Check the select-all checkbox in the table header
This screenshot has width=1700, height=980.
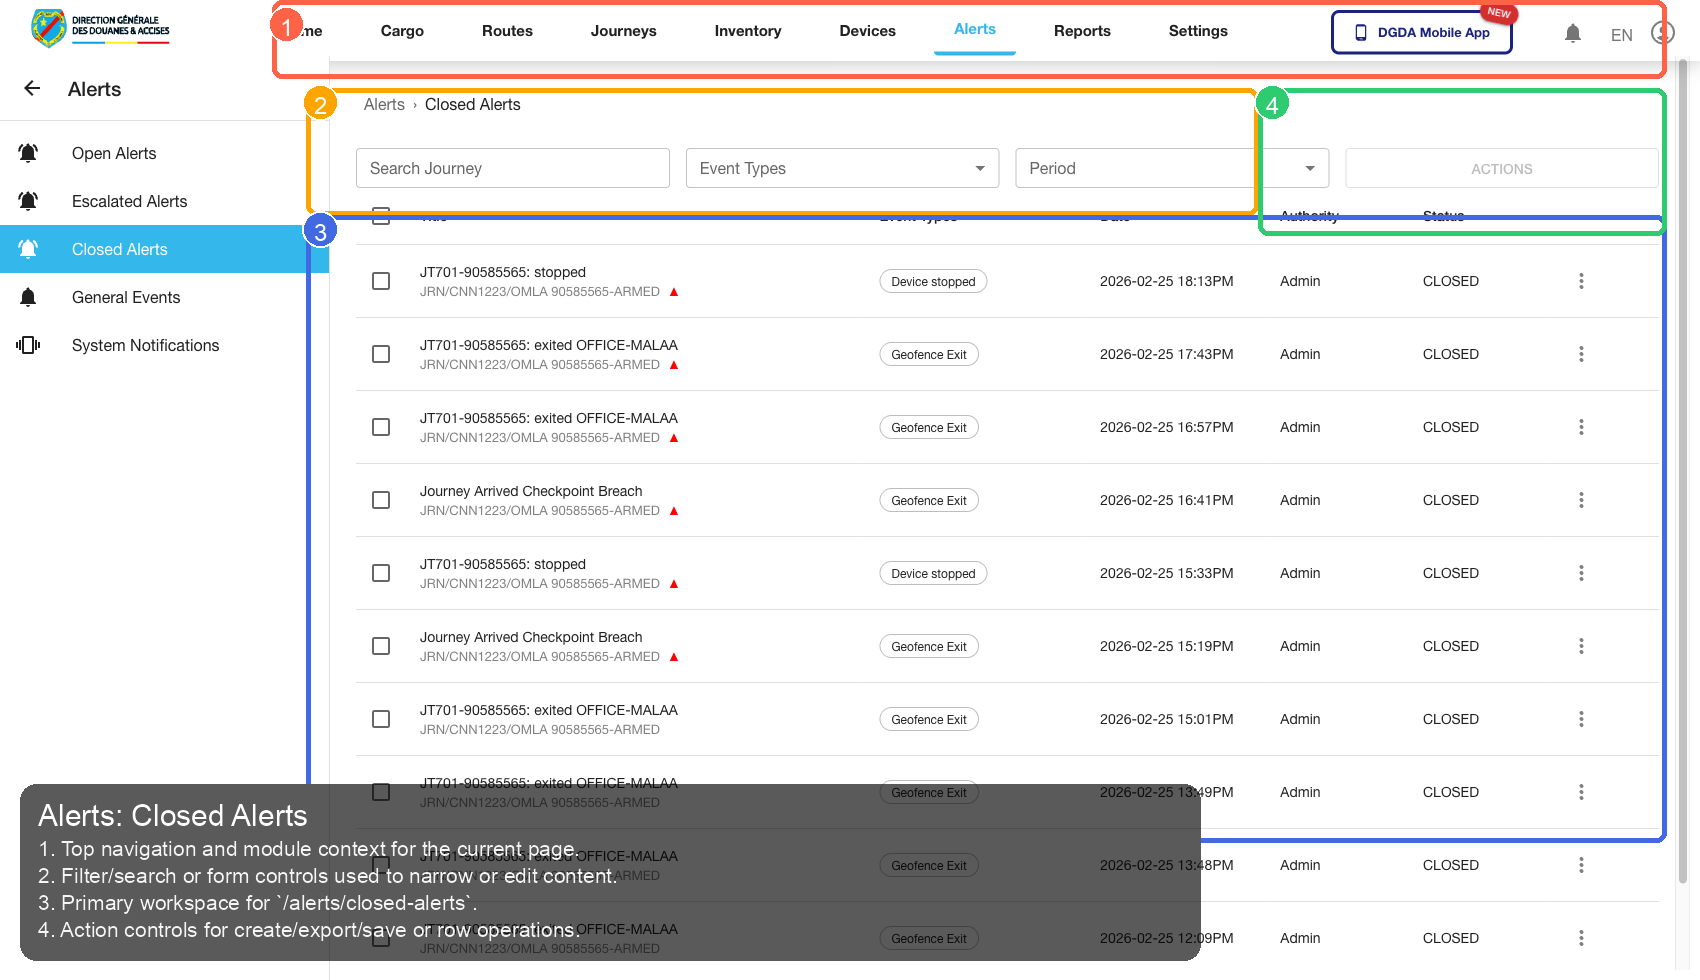click(380, 215)
